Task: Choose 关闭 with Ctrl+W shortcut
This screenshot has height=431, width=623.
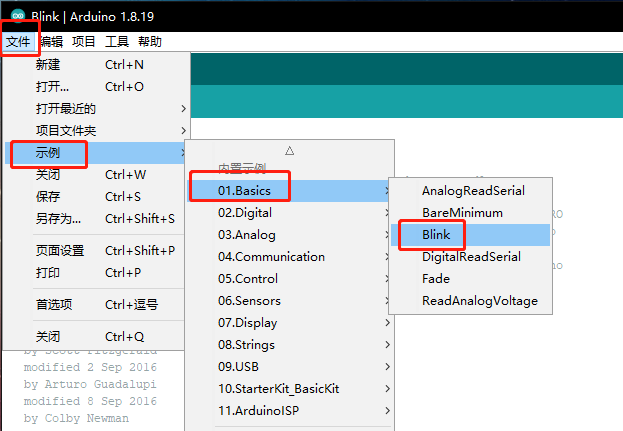Action: click(95, 174)
